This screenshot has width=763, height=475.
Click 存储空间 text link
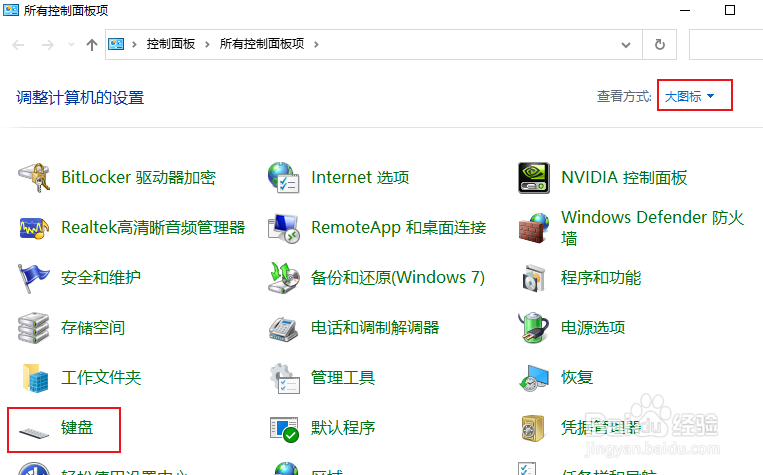point(93,328)
